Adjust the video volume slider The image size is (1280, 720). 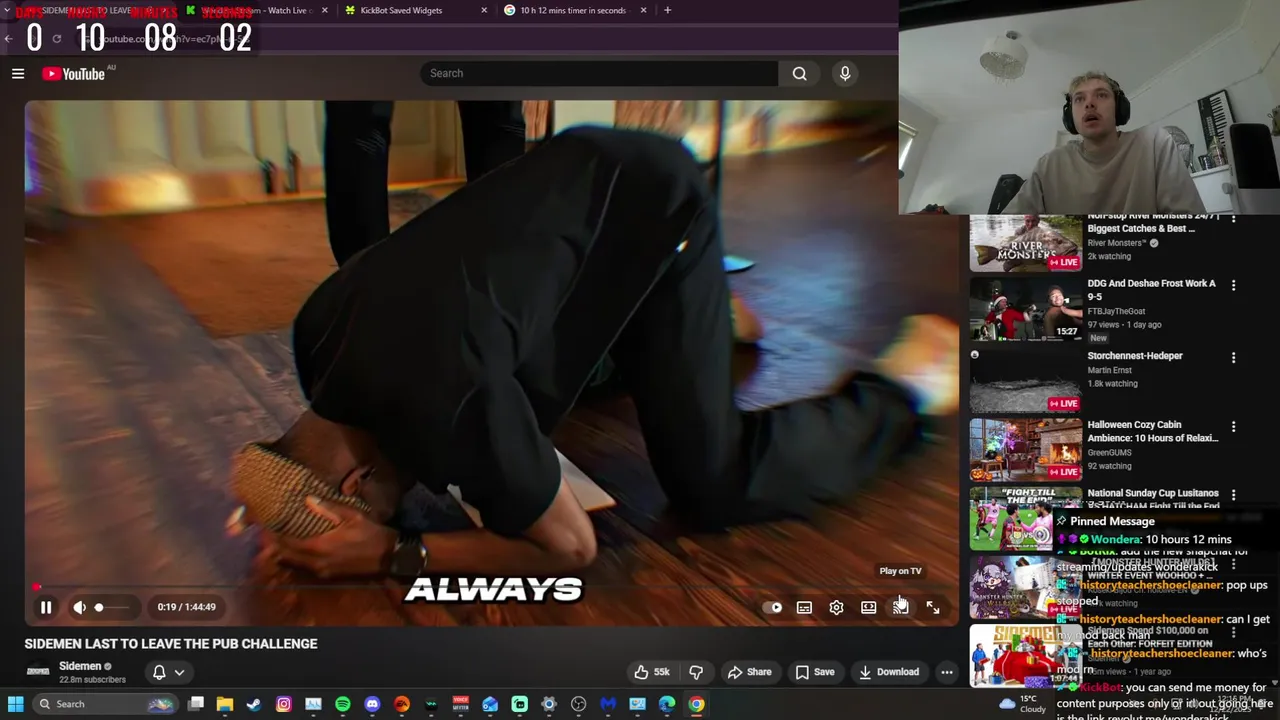[x=112, y=607]
